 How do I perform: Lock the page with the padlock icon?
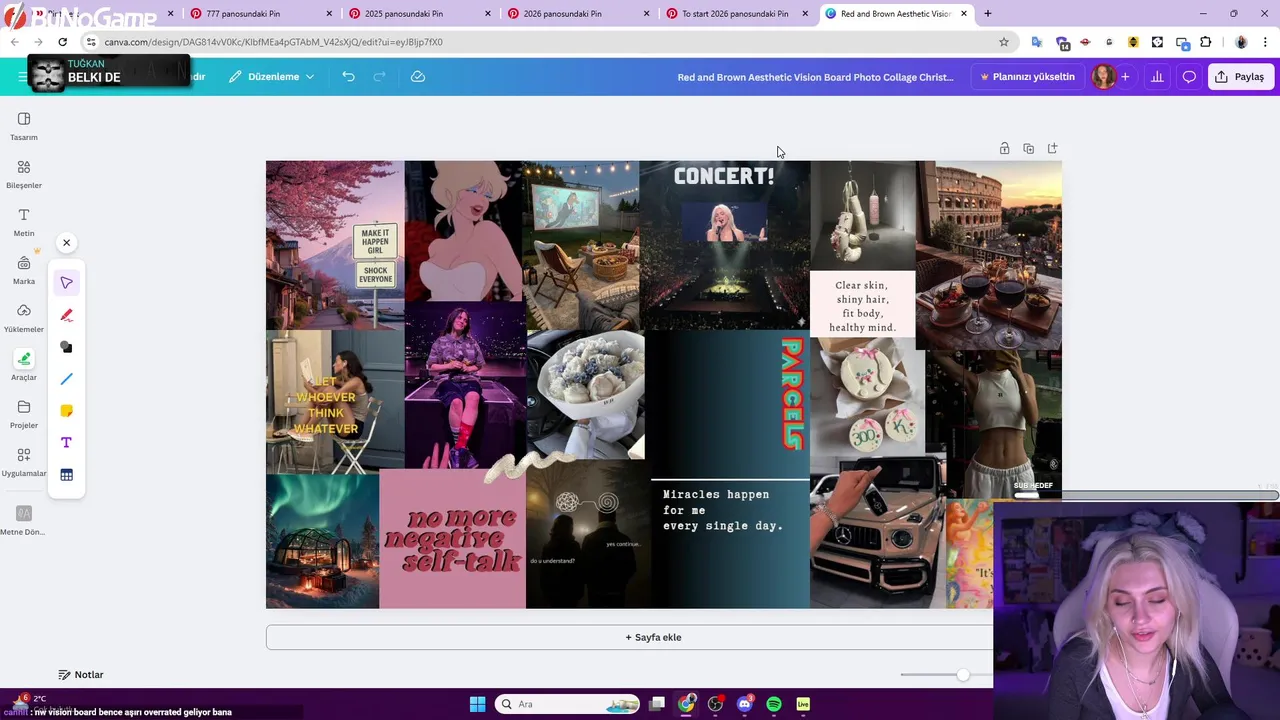(1004, 149)
